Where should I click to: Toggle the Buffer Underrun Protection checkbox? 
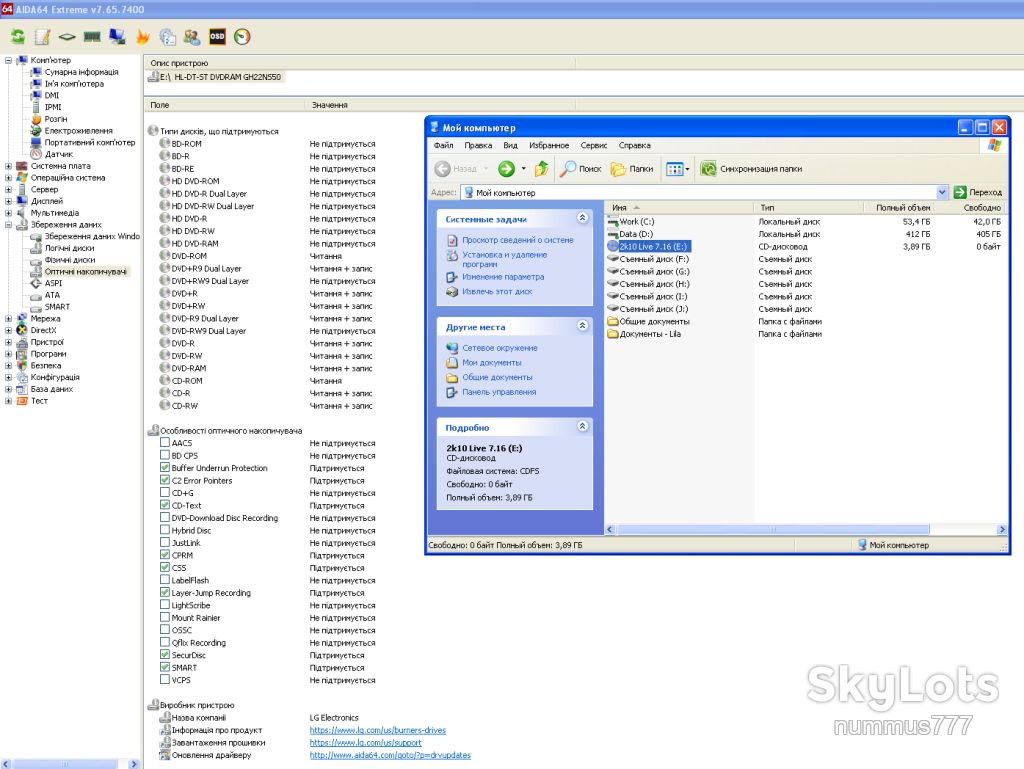[x=165, y=467]
